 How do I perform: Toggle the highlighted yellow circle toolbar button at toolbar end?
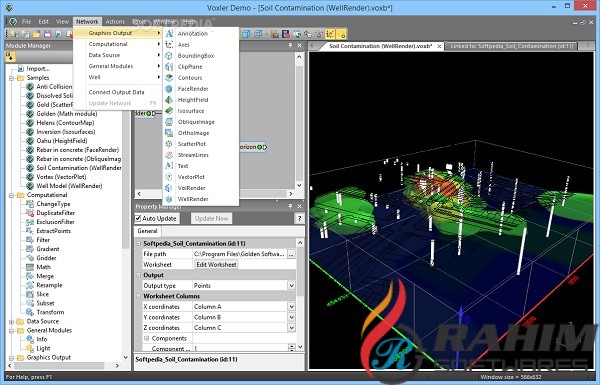pos(342,34)
